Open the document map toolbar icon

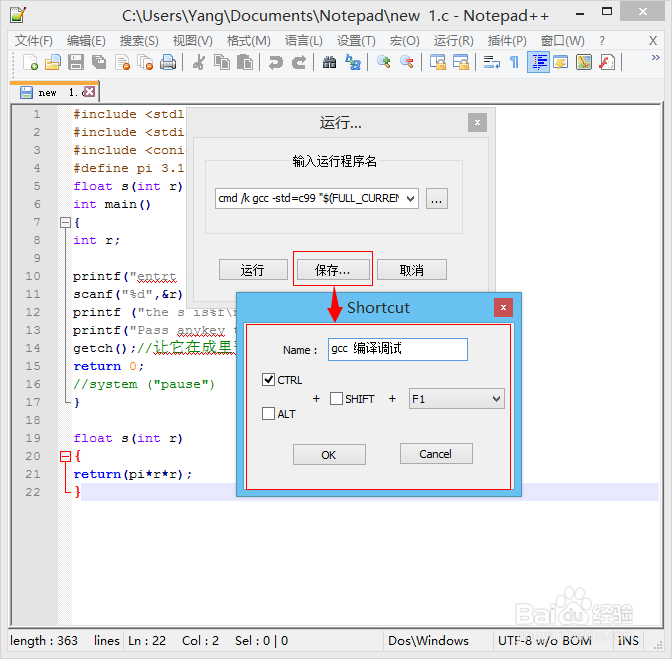coord(584,63)
